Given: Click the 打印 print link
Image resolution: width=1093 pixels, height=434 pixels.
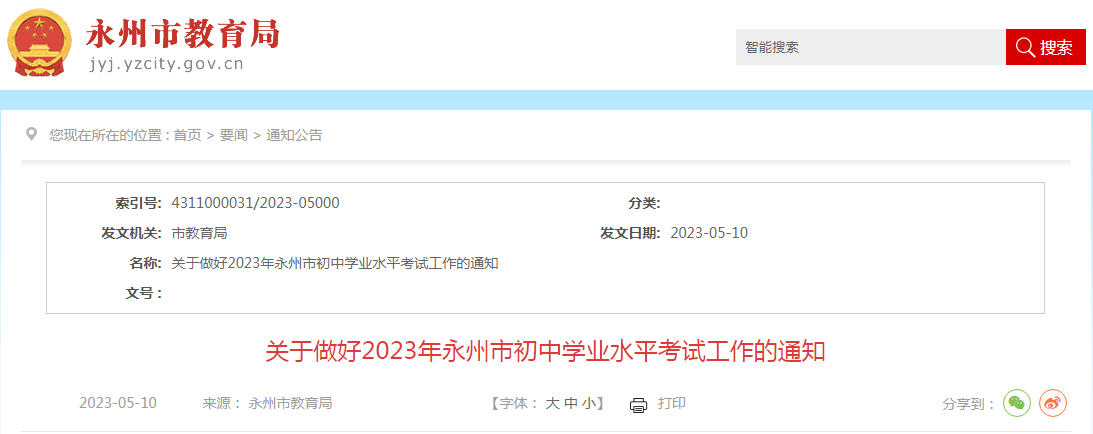Looking at the screenshot, I should pos(672,403).
